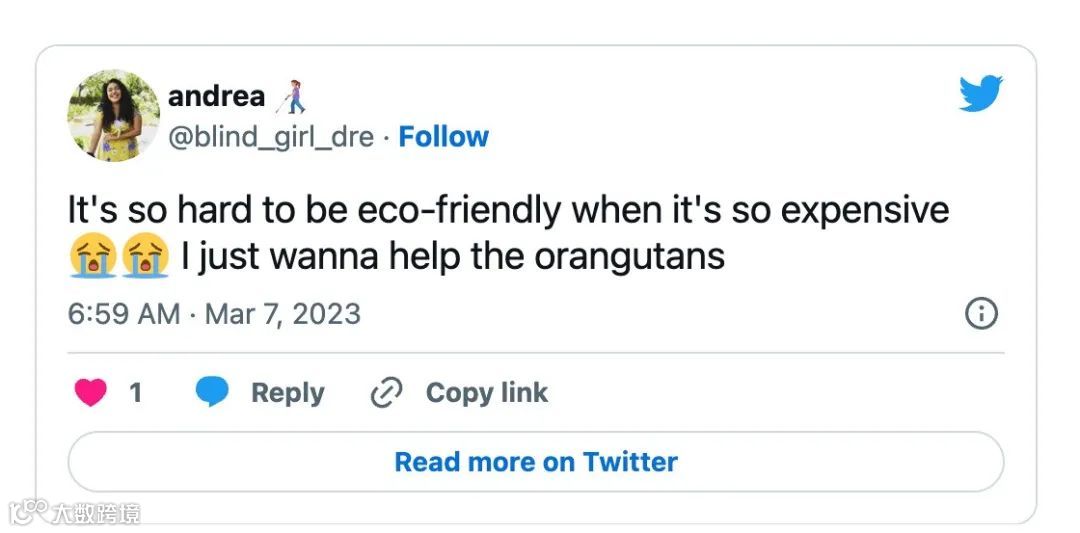Click the 6:59 AM Mar 7, 2023 timestamp
The image size is (1080, 533).
point(214,314)
